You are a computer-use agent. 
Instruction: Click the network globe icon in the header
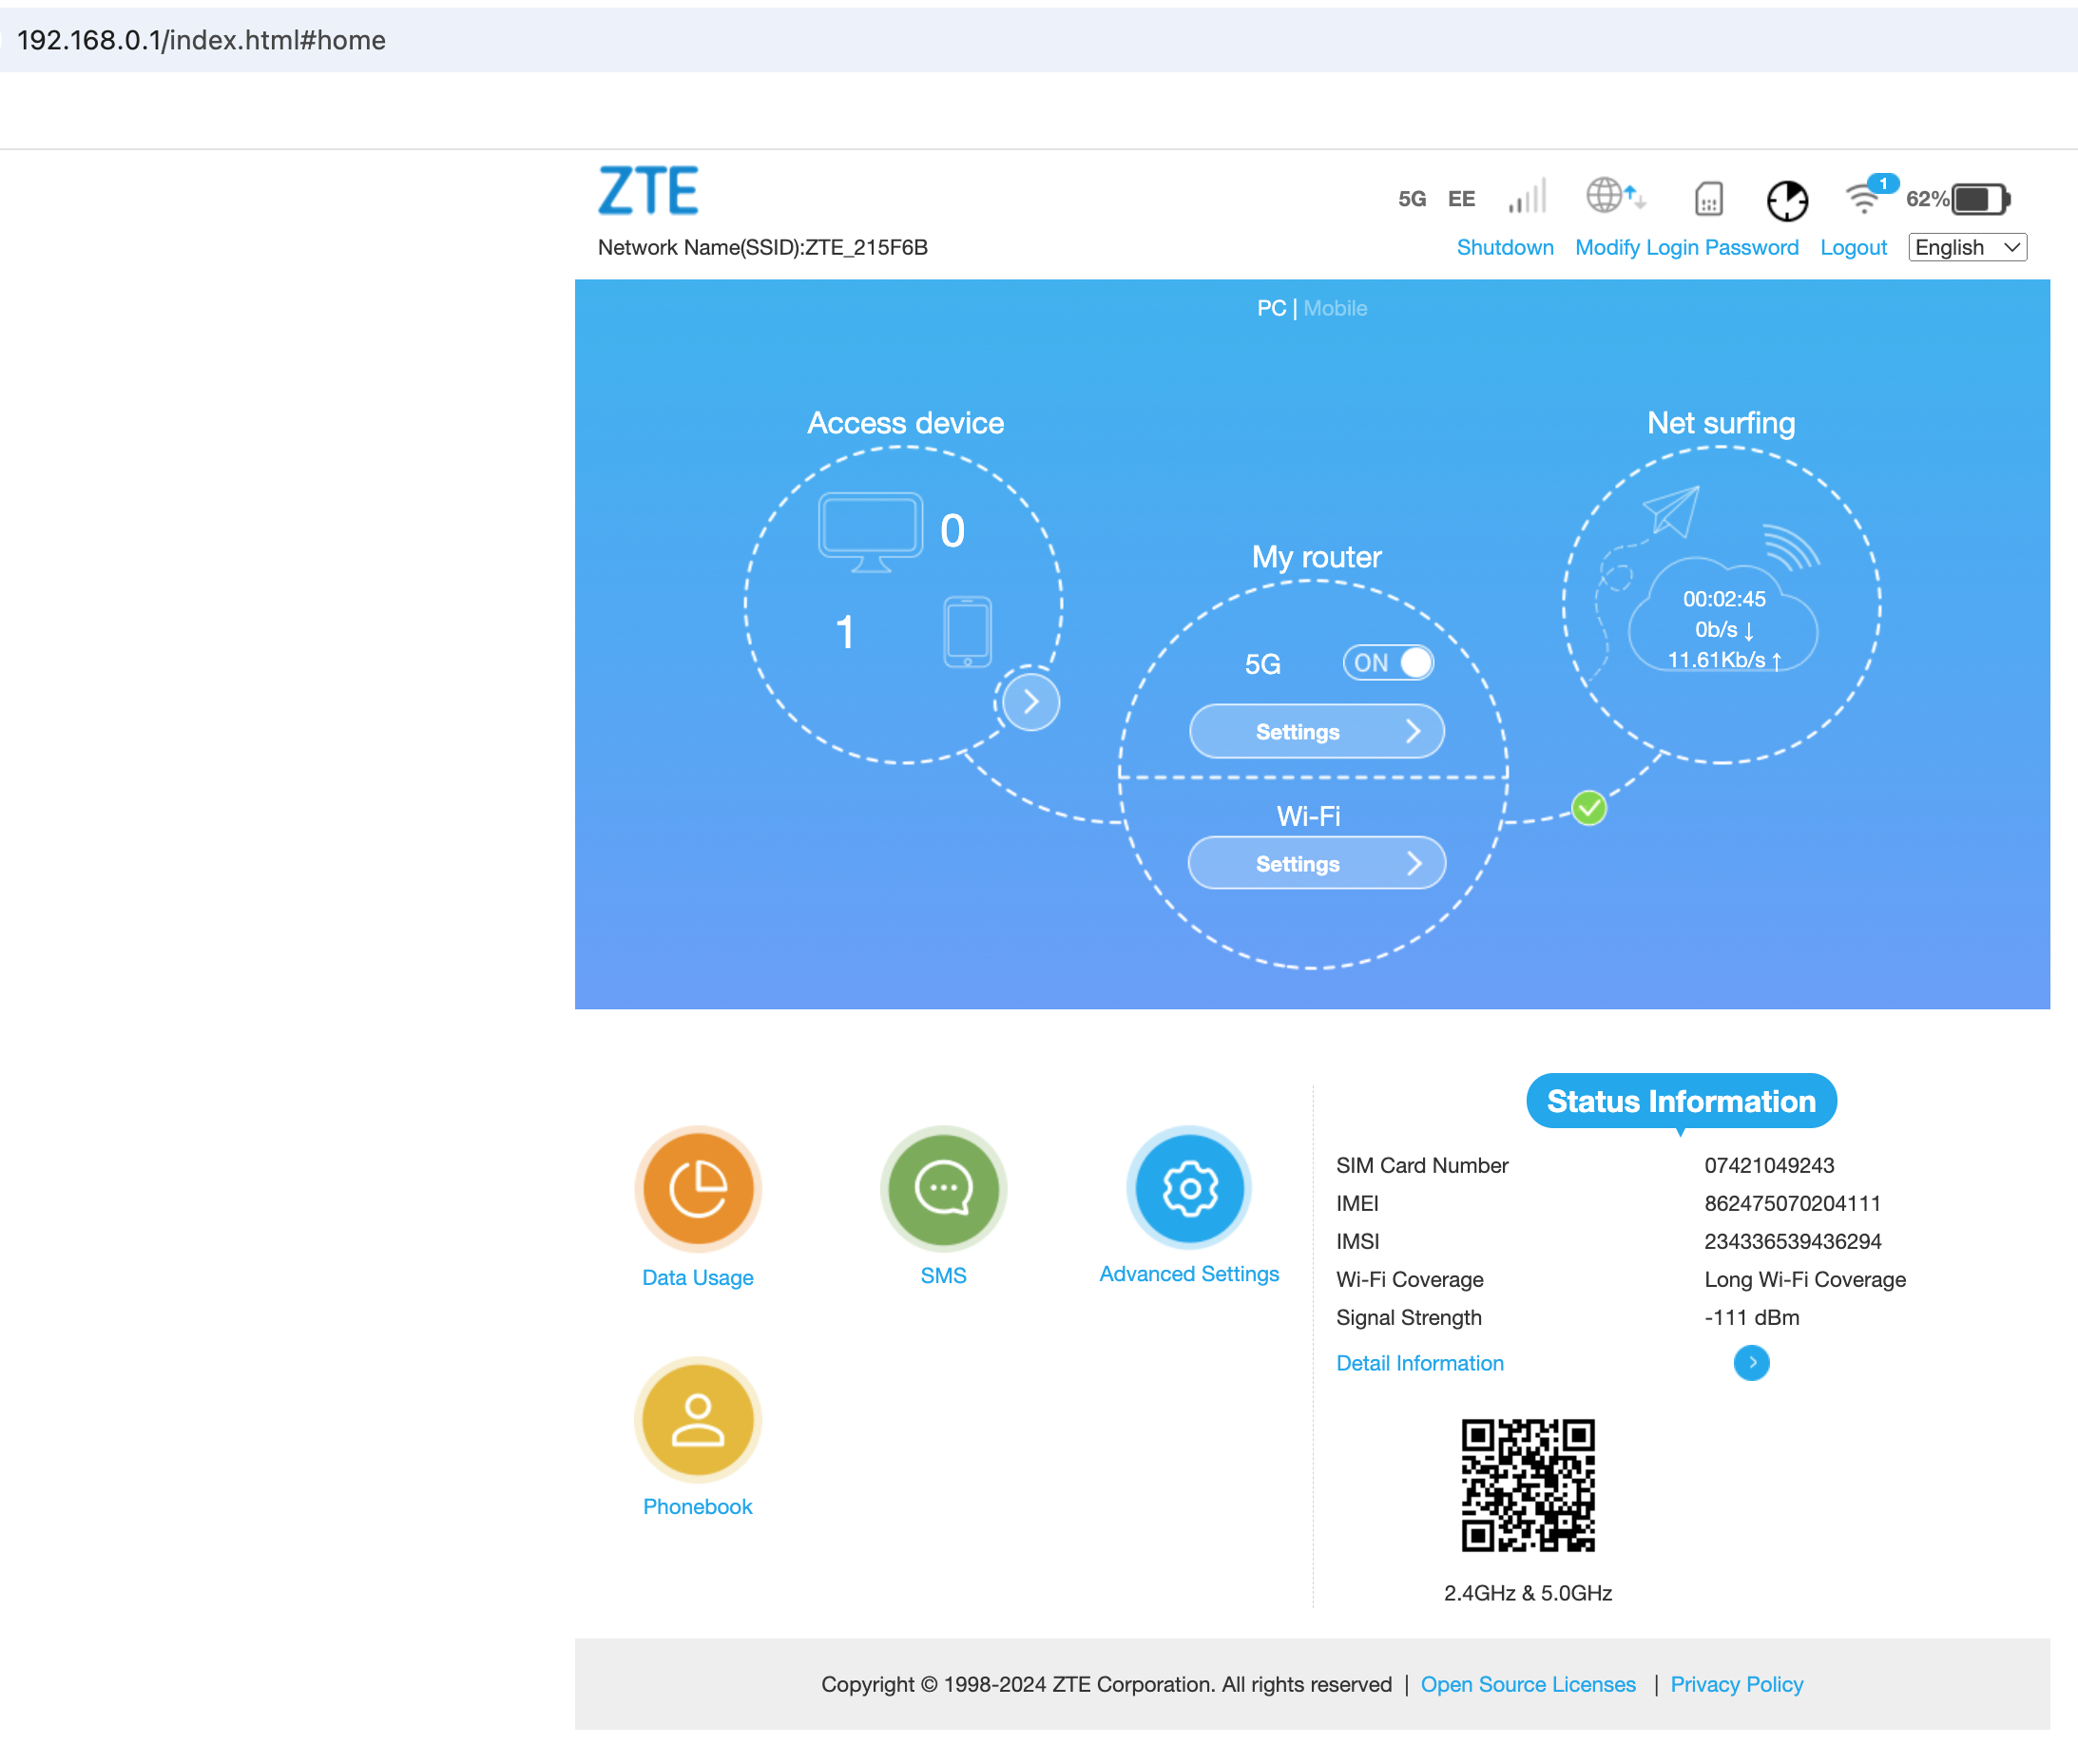click(x=1612, y=197)
